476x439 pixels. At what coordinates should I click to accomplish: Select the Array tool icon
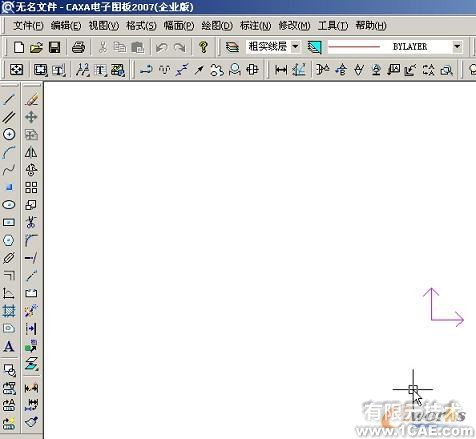point(31,187)
